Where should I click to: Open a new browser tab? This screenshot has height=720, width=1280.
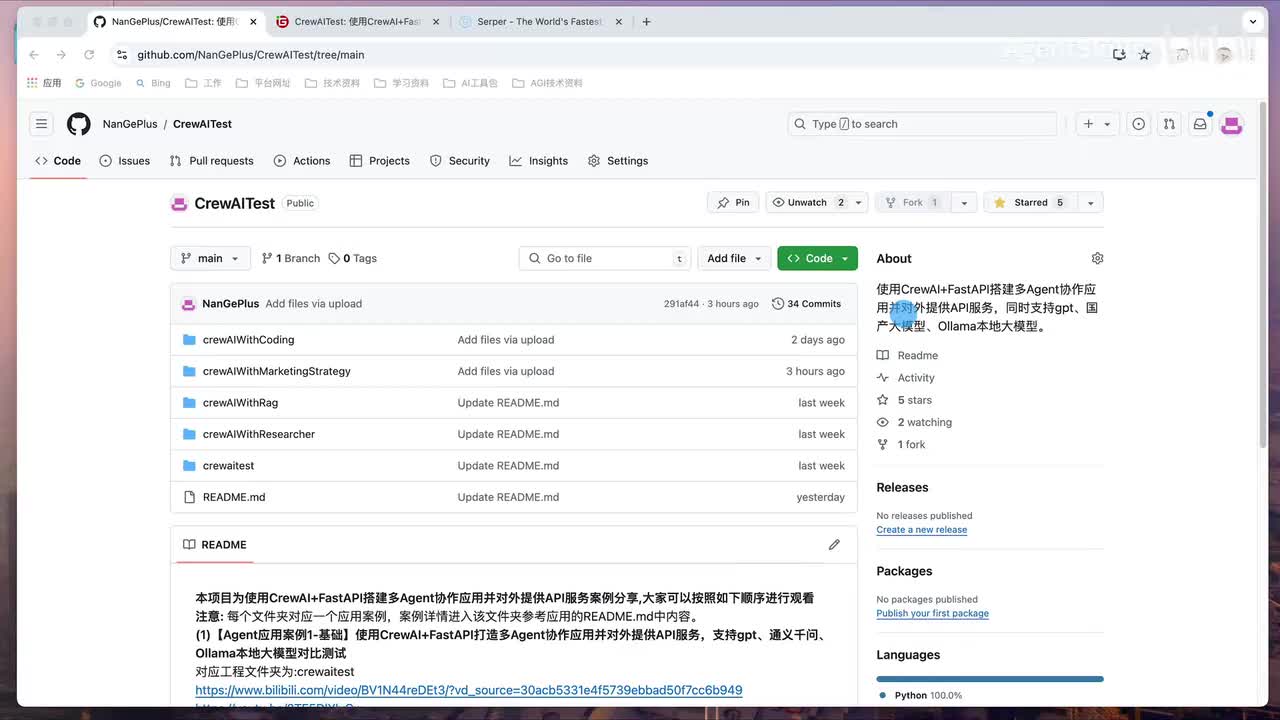tap(646, 21)
